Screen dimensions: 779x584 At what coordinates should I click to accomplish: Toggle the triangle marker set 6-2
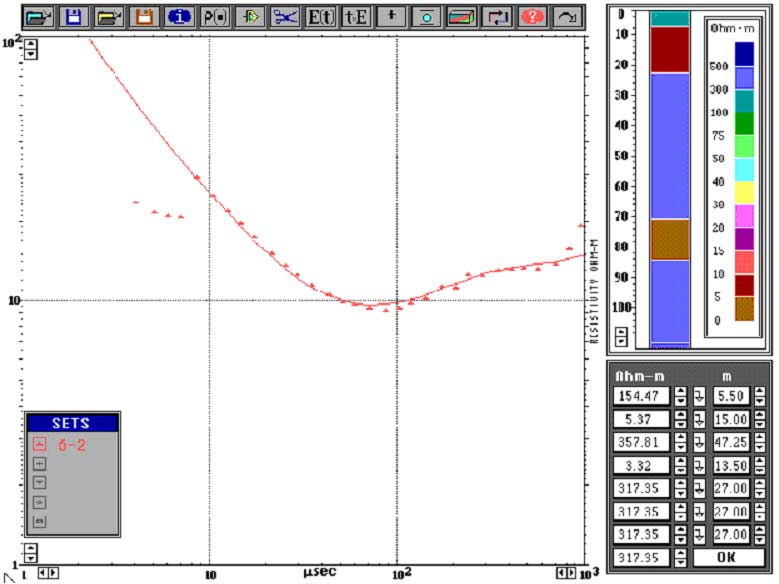(x=39, y=444)
